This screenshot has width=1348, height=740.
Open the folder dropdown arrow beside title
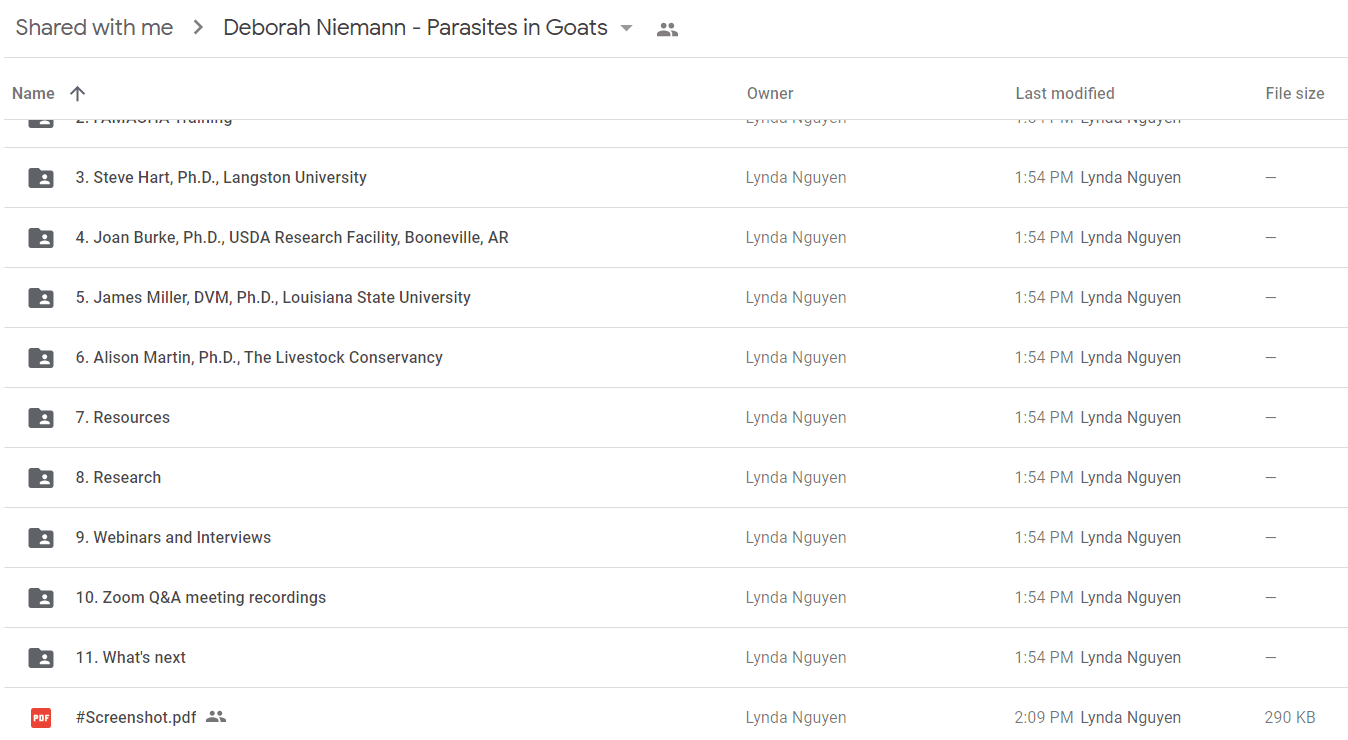[x=627, y=28]
